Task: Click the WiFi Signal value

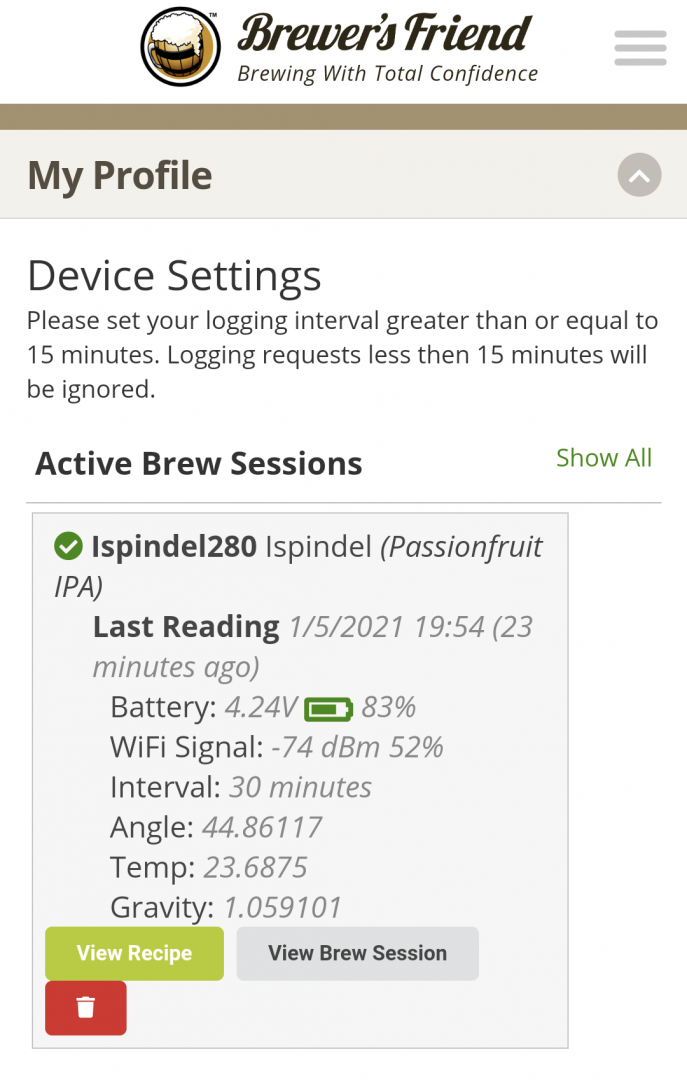Action: pyautogui.click(x=357, y=747)
